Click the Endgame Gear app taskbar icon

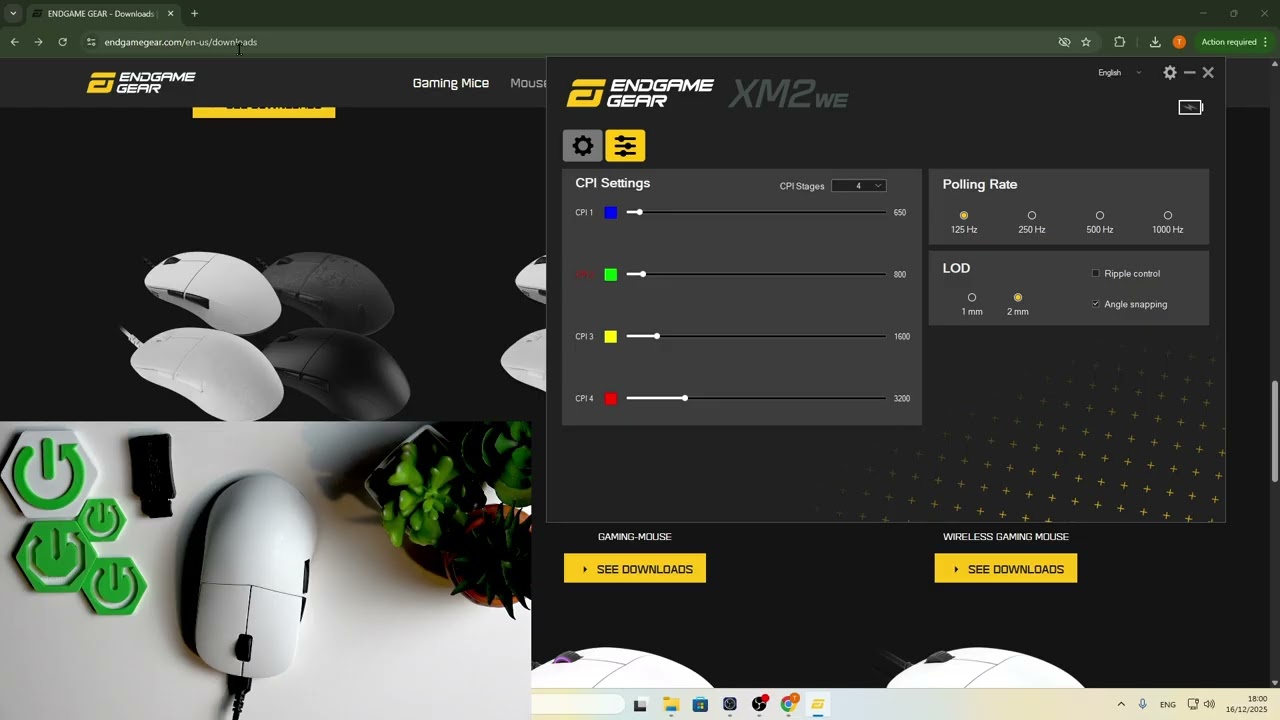click(817, 705)
